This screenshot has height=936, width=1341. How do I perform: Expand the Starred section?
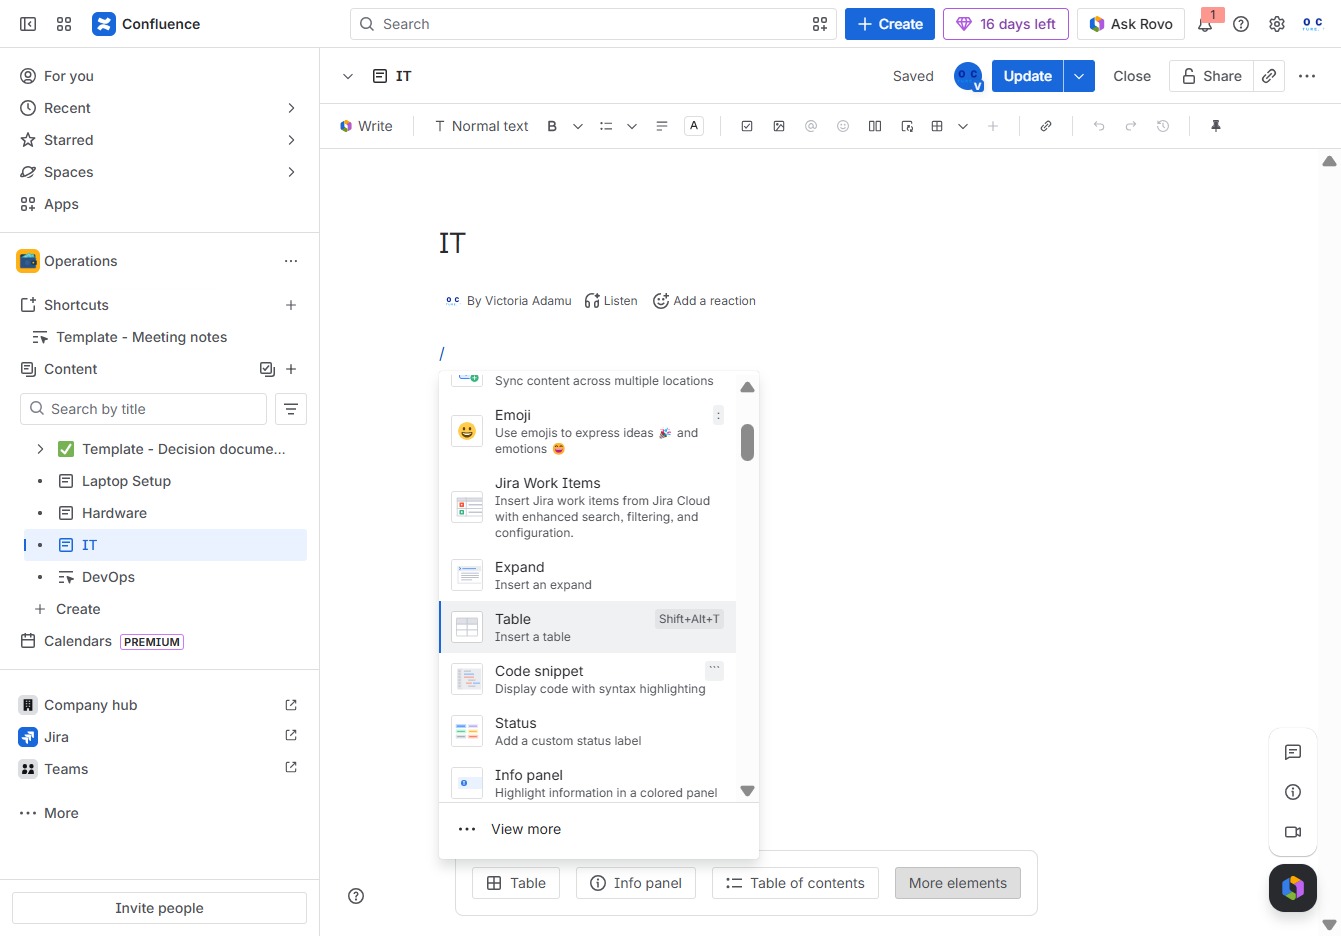point(291,140)
